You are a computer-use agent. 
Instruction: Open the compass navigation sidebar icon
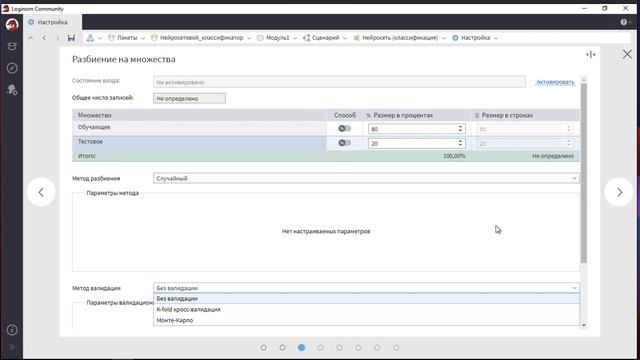tap(12, 68)
